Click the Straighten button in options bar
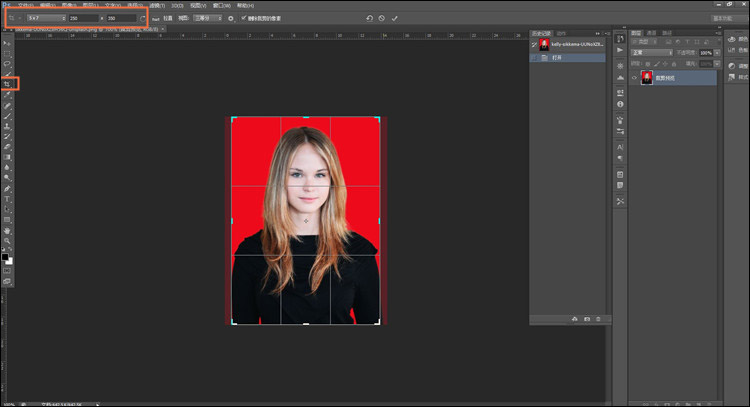This screenshot has width=750, height=407. [162, 18]
